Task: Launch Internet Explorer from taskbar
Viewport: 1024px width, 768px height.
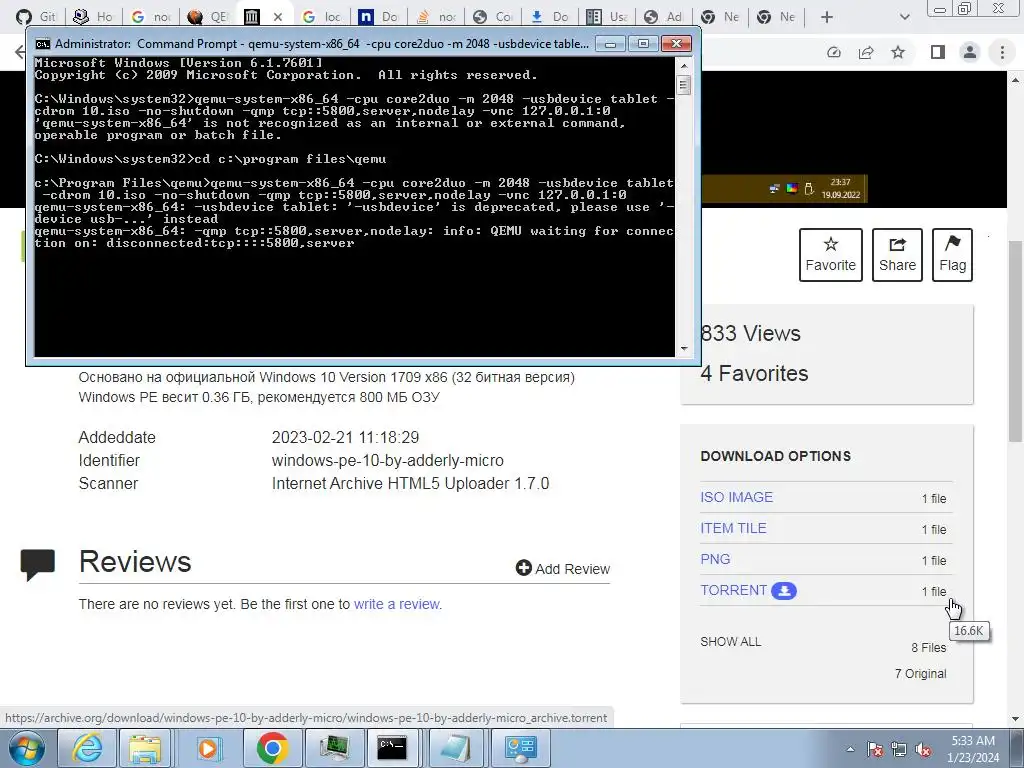Action: 87,748
